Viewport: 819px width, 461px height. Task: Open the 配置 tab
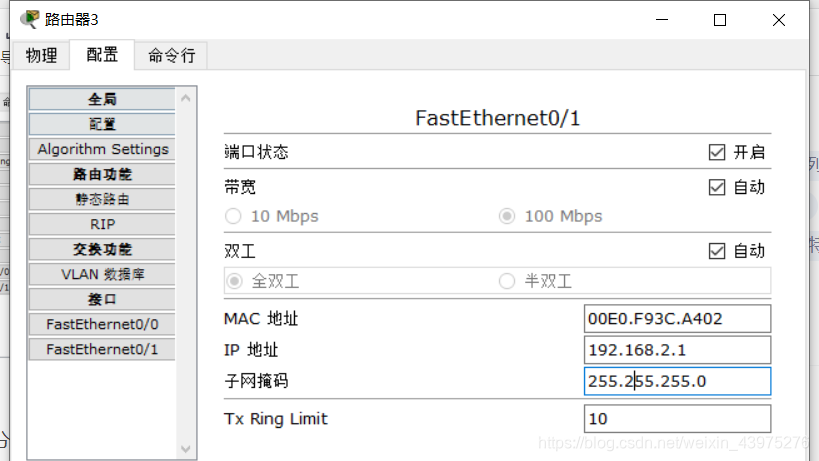(102, 54)
